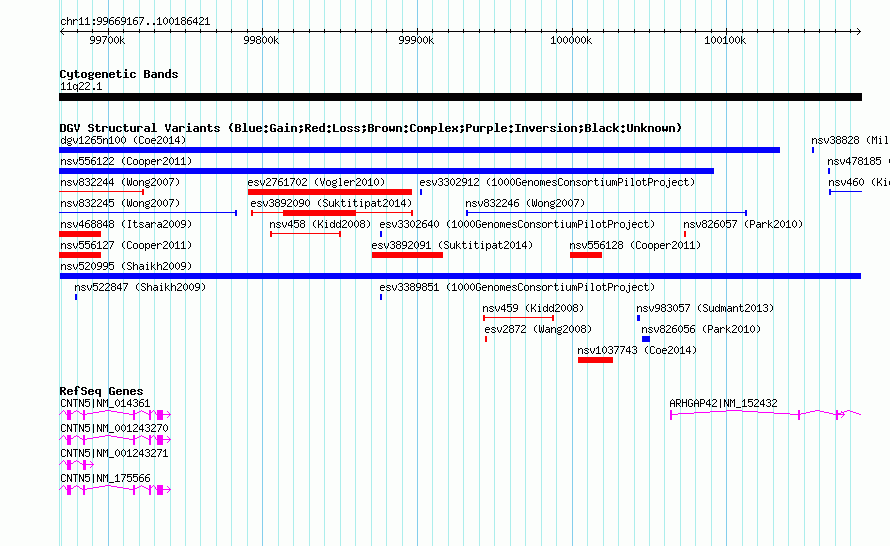Open nsv556128 (Cooper2011) variant label
The width and height of the screenshot is (890, 546).
tap(635, 245)
